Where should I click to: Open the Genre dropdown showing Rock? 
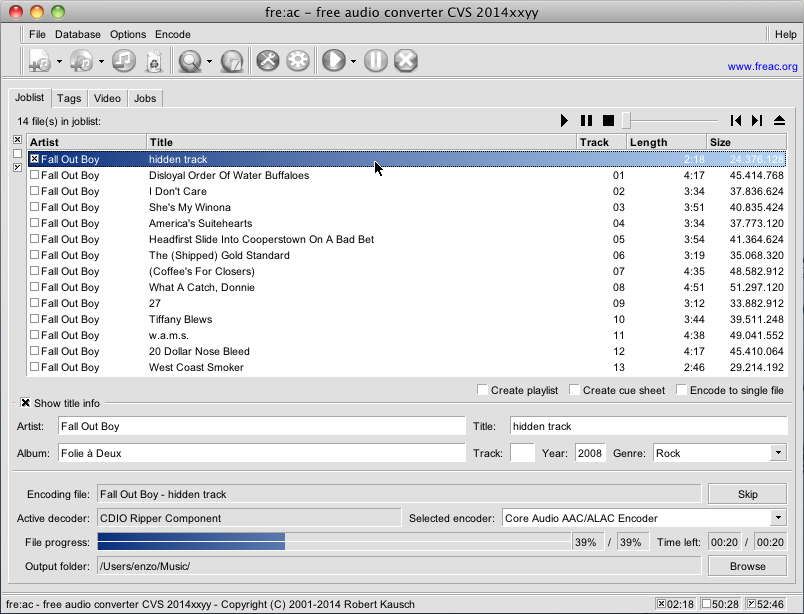pyautogui.click(x=778, y=453)
